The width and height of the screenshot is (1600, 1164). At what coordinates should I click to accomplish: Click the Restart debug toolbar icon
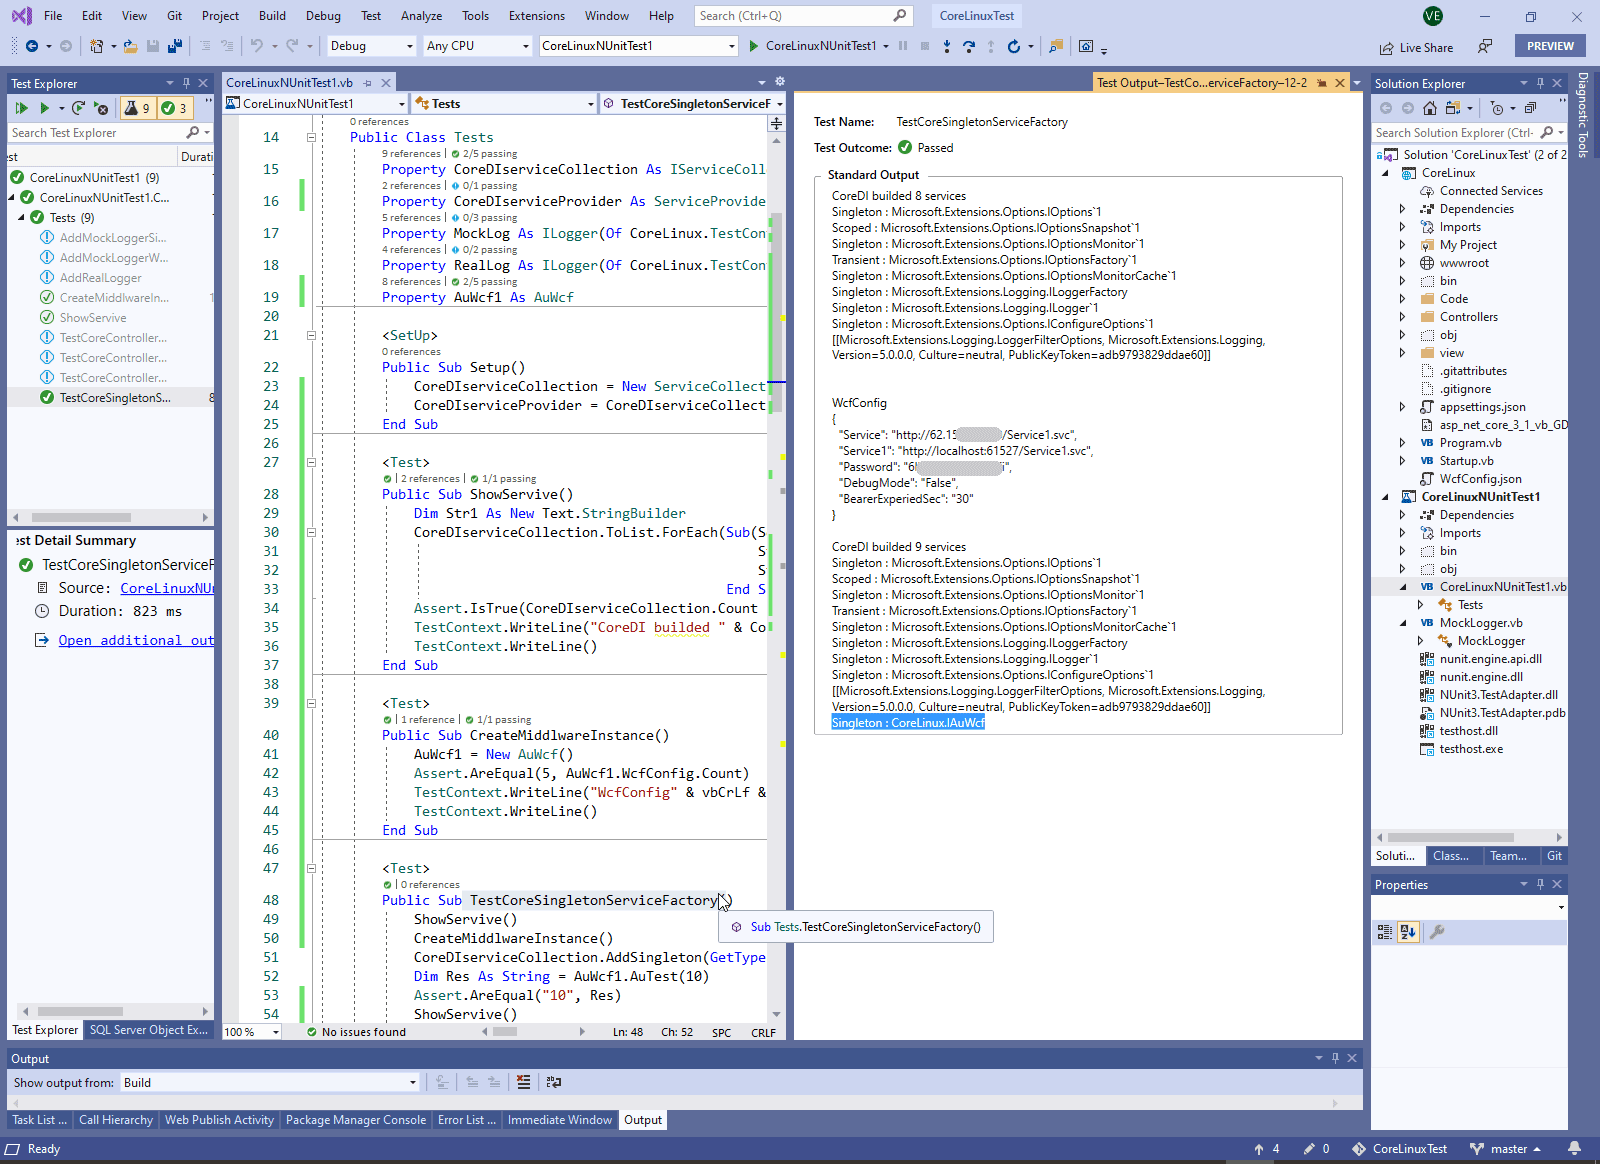point(1014,46)
